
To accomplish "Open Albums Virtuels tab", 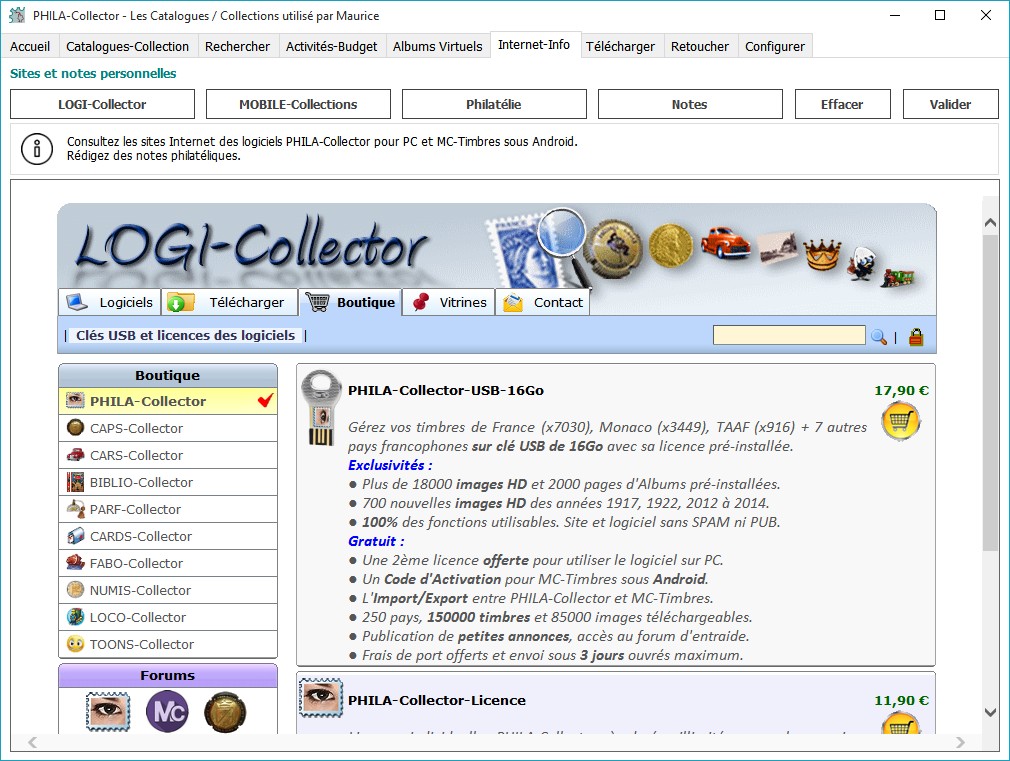I will 437,46.
